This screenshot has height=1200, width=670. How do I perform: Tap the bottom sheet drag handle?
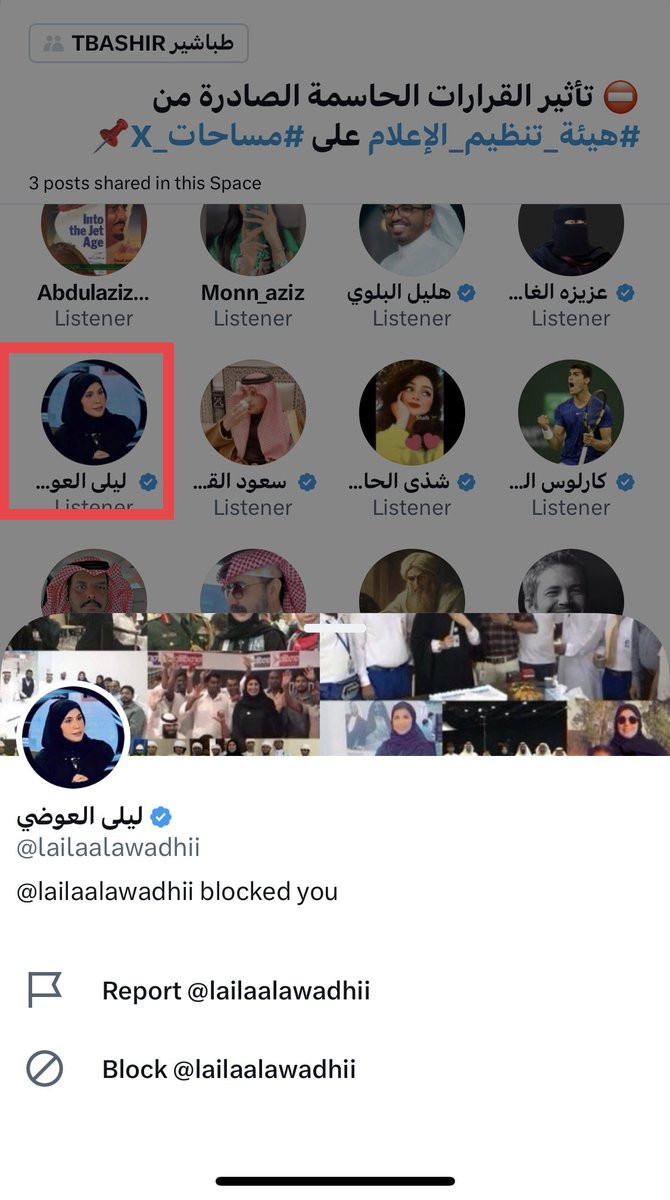coord(335,629)
